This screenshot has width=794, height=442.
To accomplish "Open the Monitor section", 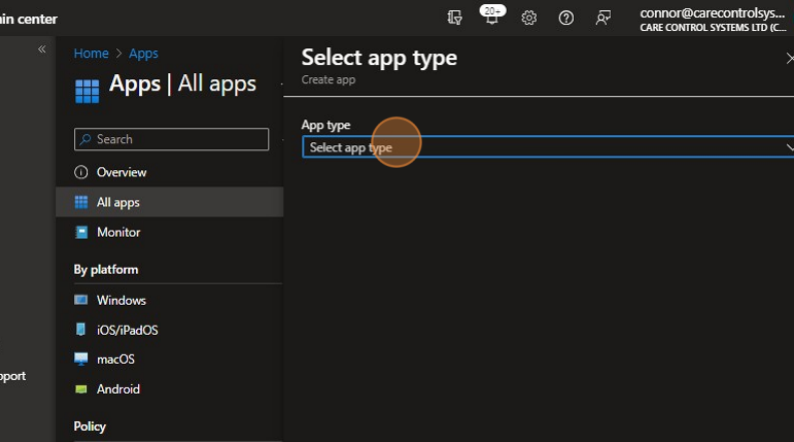I will pyautogui.click(x=118, y=232).
